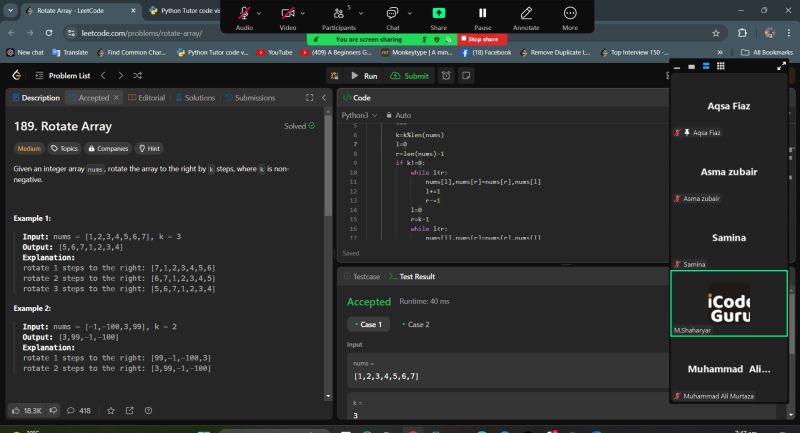
Task: Click the leetcode.com address bar
Action: tap(141, 33)
